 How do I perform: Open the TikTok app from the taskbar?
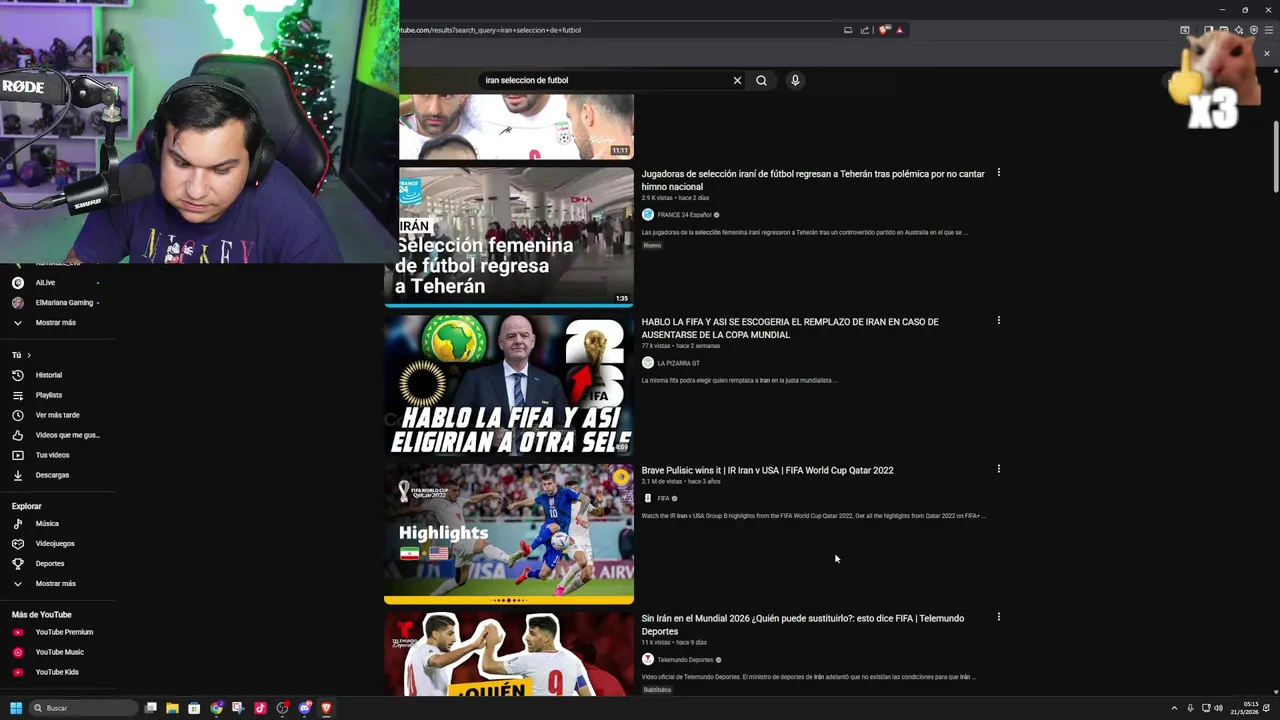(260, 708)
